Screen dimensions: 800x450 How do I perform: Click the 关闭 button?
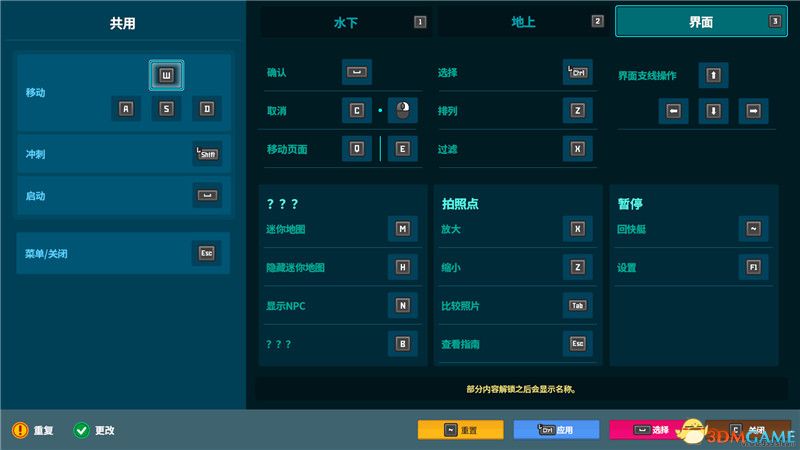coord(749,430)
